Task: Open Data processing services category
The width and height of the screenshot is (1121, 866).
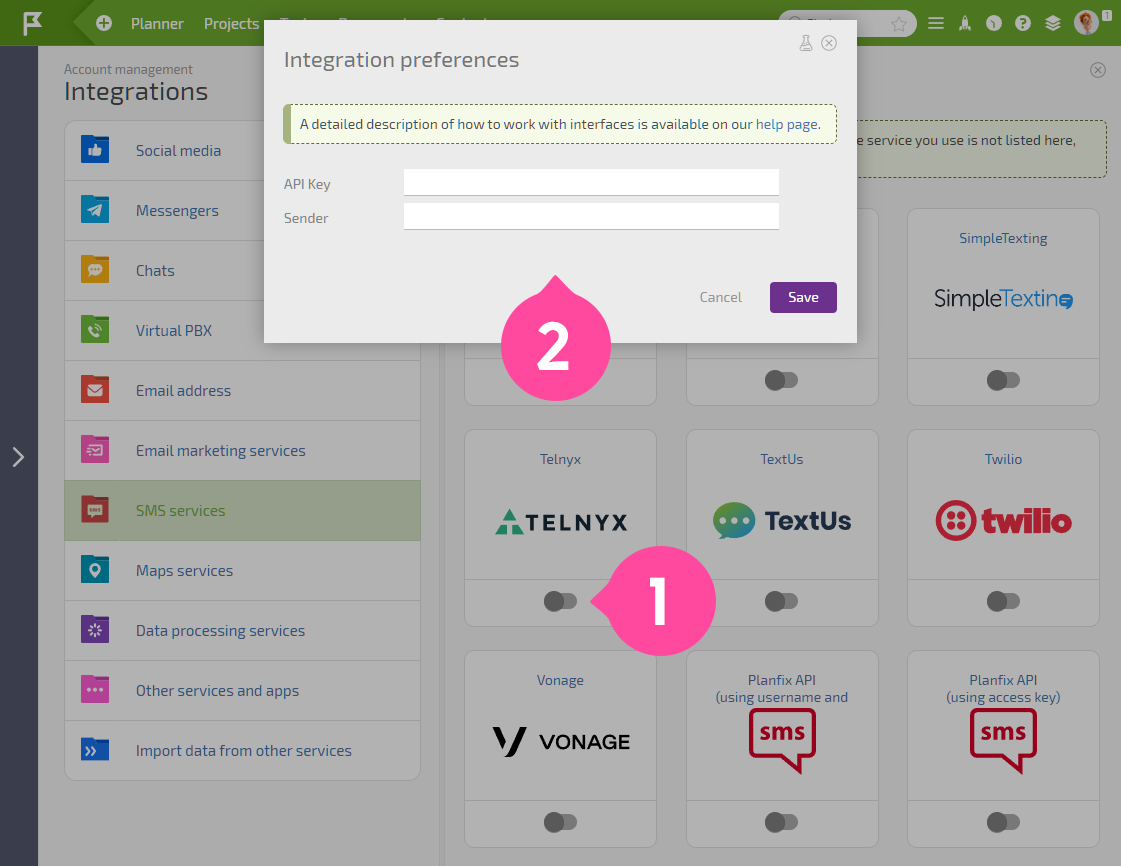Action: (242, 631)
